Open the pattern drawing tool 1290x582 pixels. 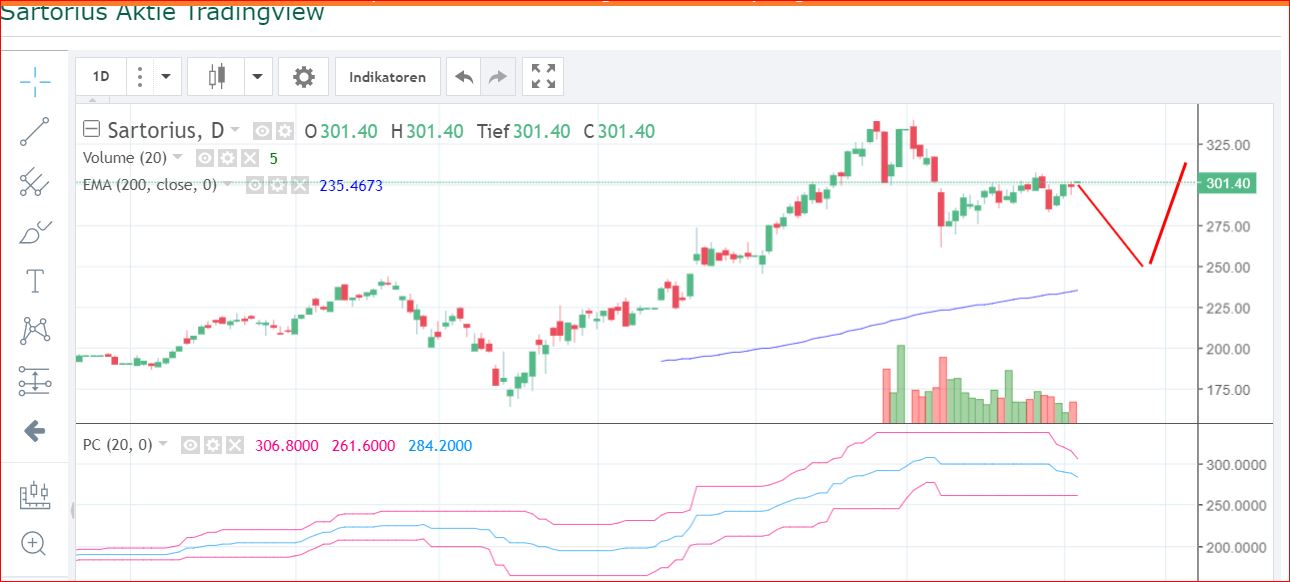point(35,330)
